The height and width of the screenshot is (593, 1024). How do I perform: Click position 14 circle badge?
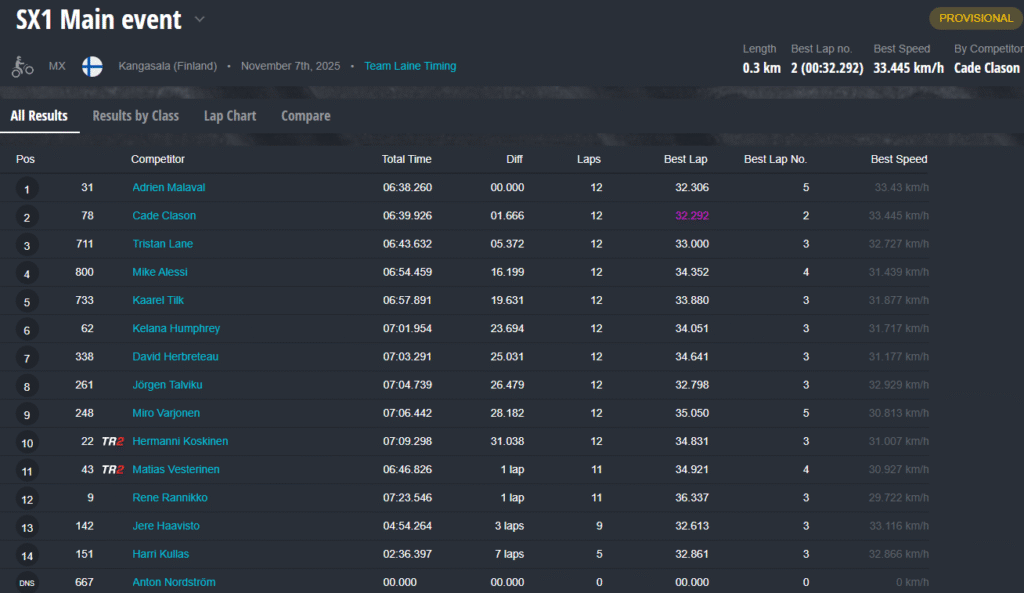pyautogui.click(x=27, y=555)
